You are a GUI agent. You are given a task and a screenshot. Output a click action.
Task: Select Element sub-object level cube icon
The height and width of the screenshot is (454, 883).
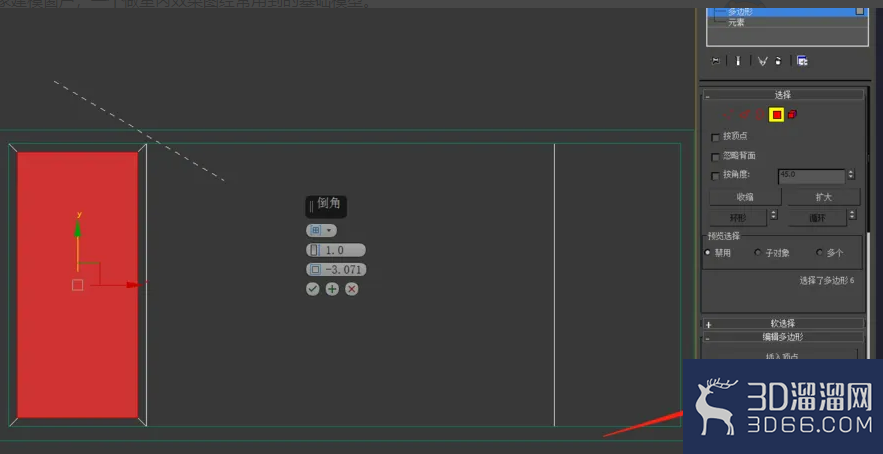pos(792,114)
